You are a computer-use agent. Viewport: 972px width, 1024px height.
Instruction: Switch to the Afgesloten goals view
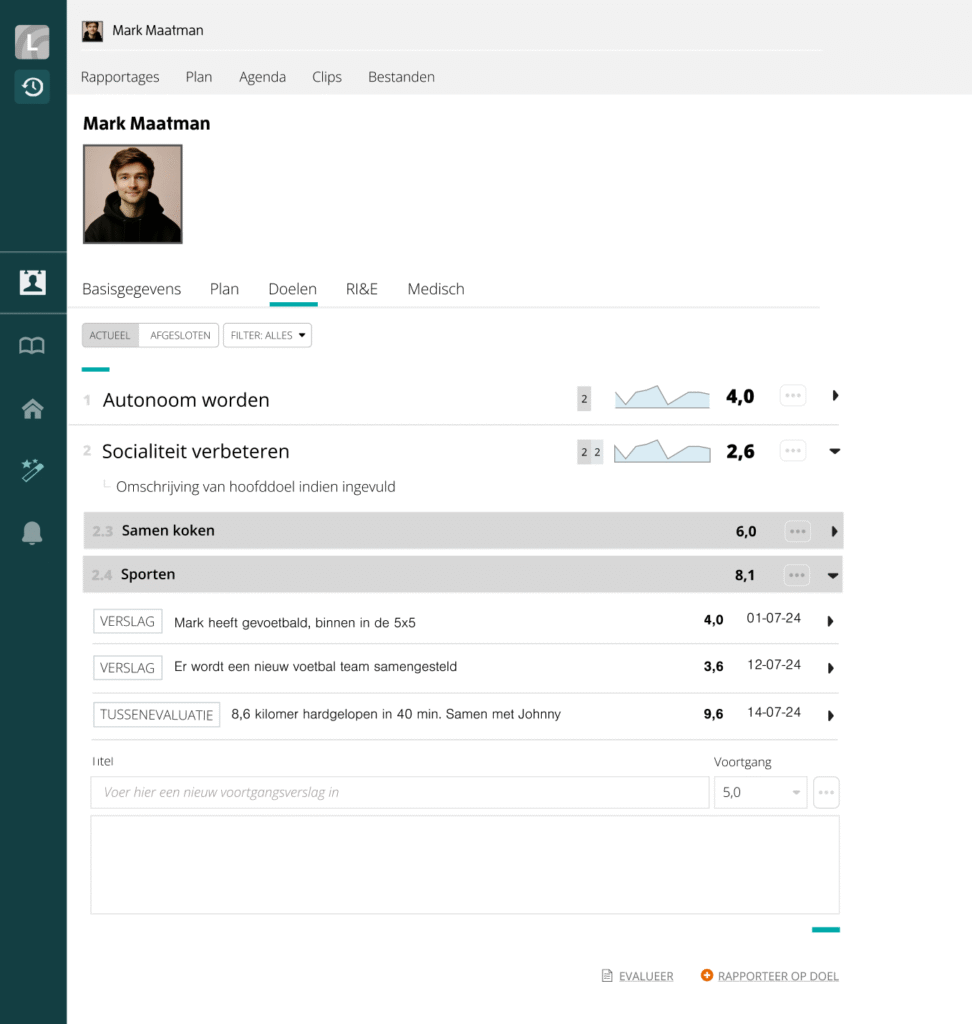(180, 335)
